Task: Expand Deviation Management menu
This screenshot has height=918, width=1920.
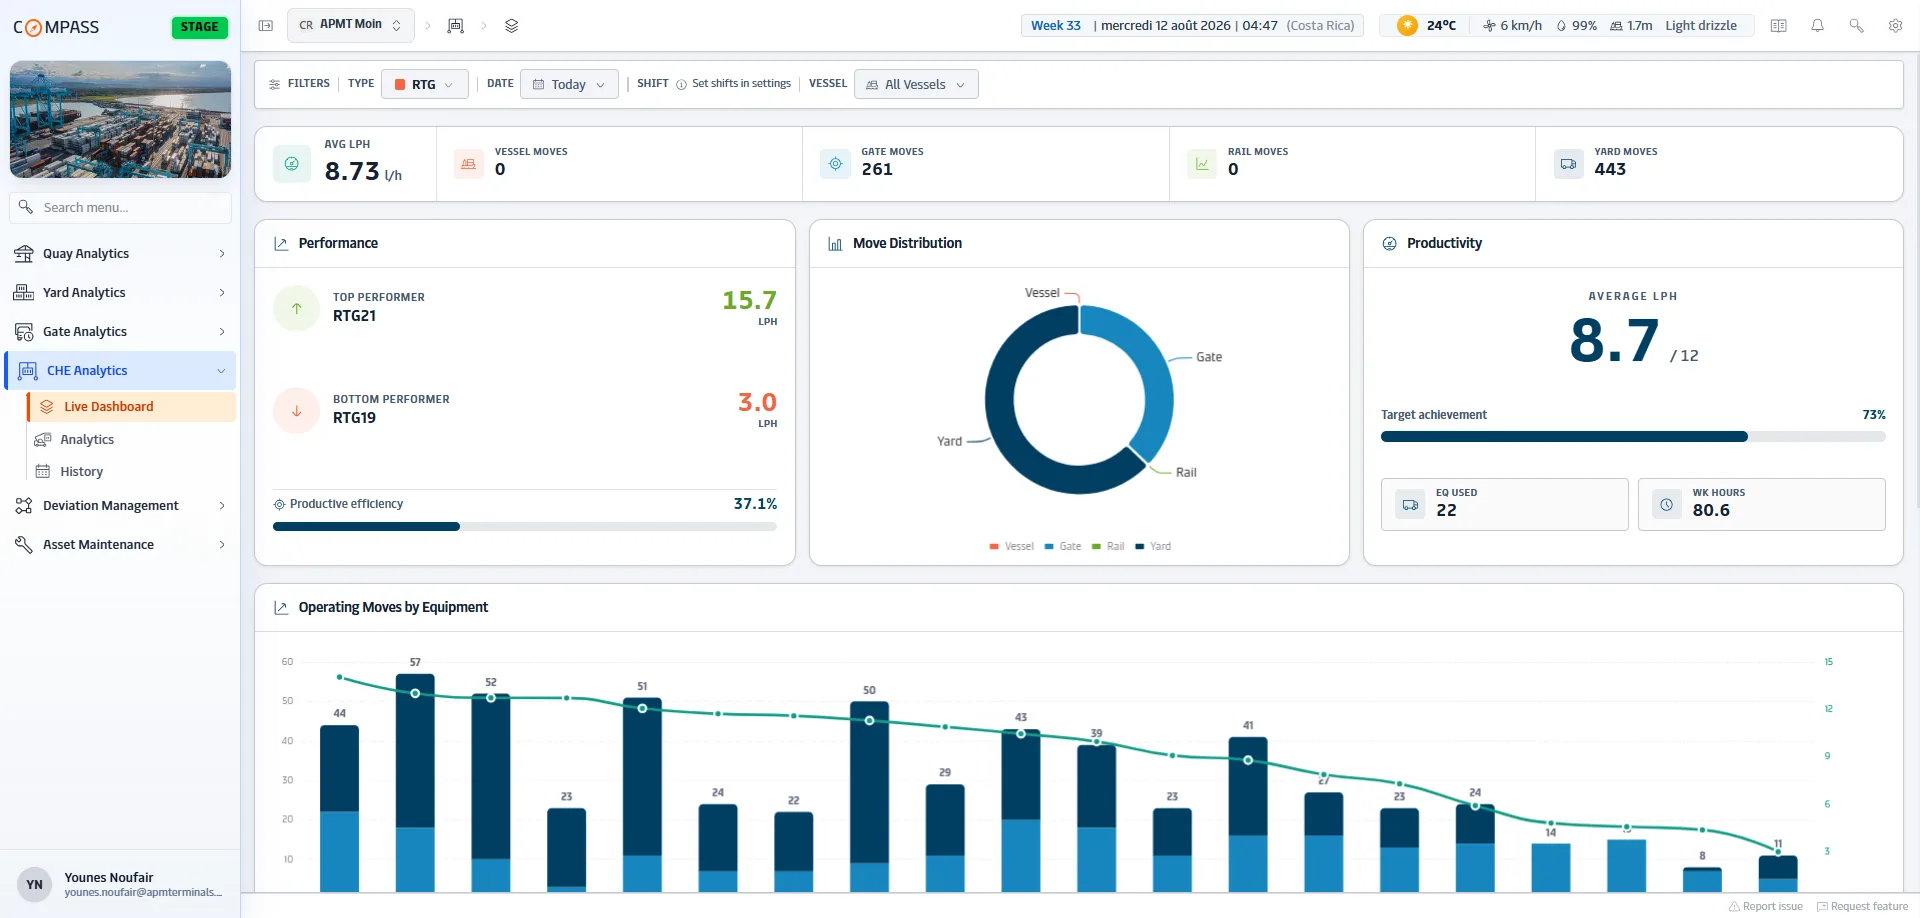Action: click(x=120, y=506)
